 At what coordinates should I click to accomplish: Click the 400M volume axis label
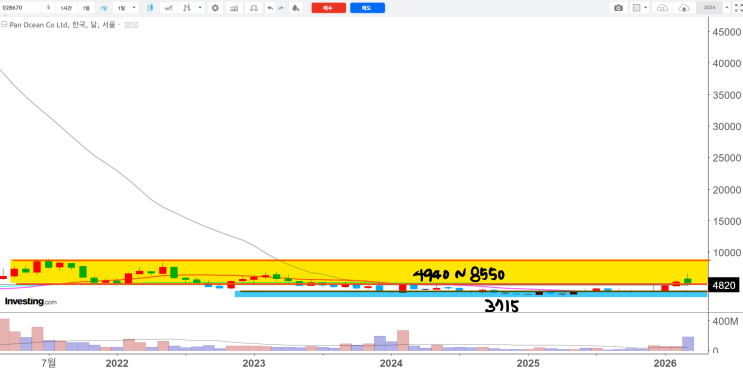(x=725, y=321)
